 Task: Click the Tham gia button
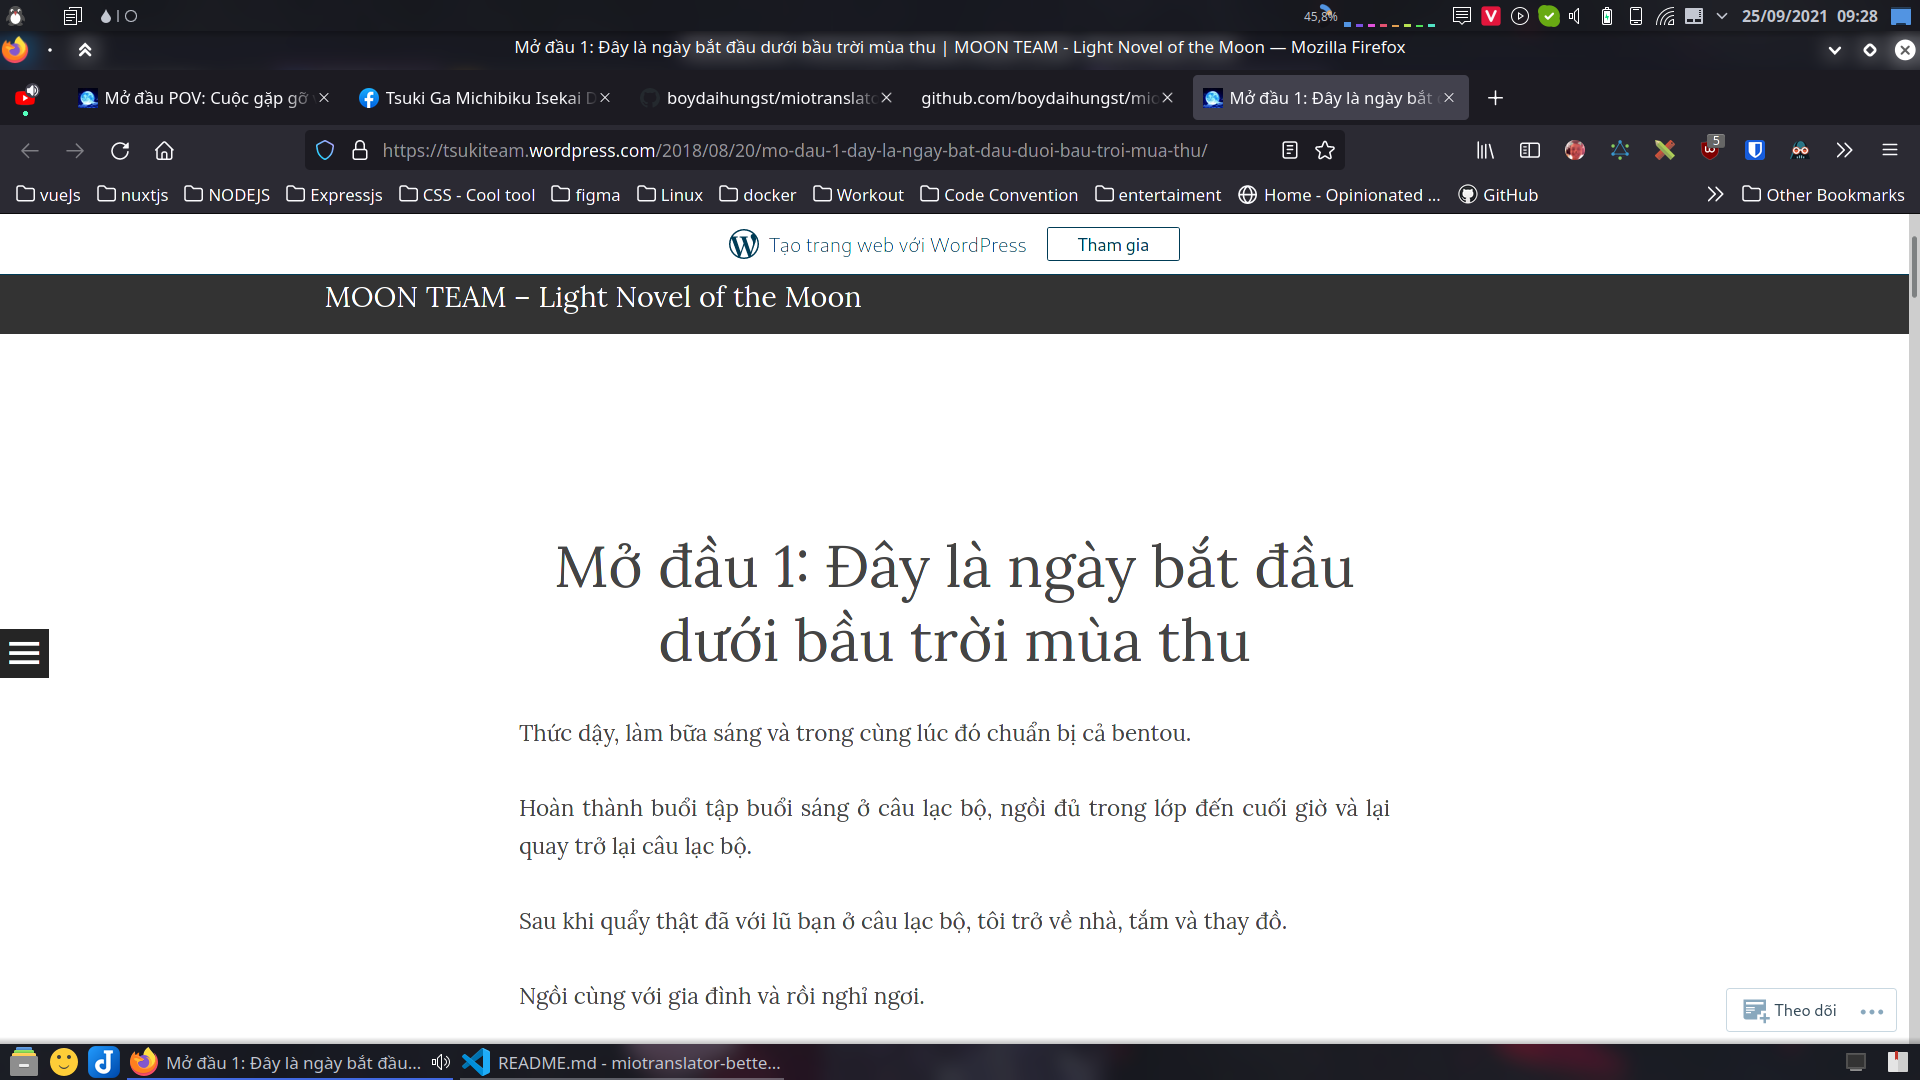coord(1113,243)
